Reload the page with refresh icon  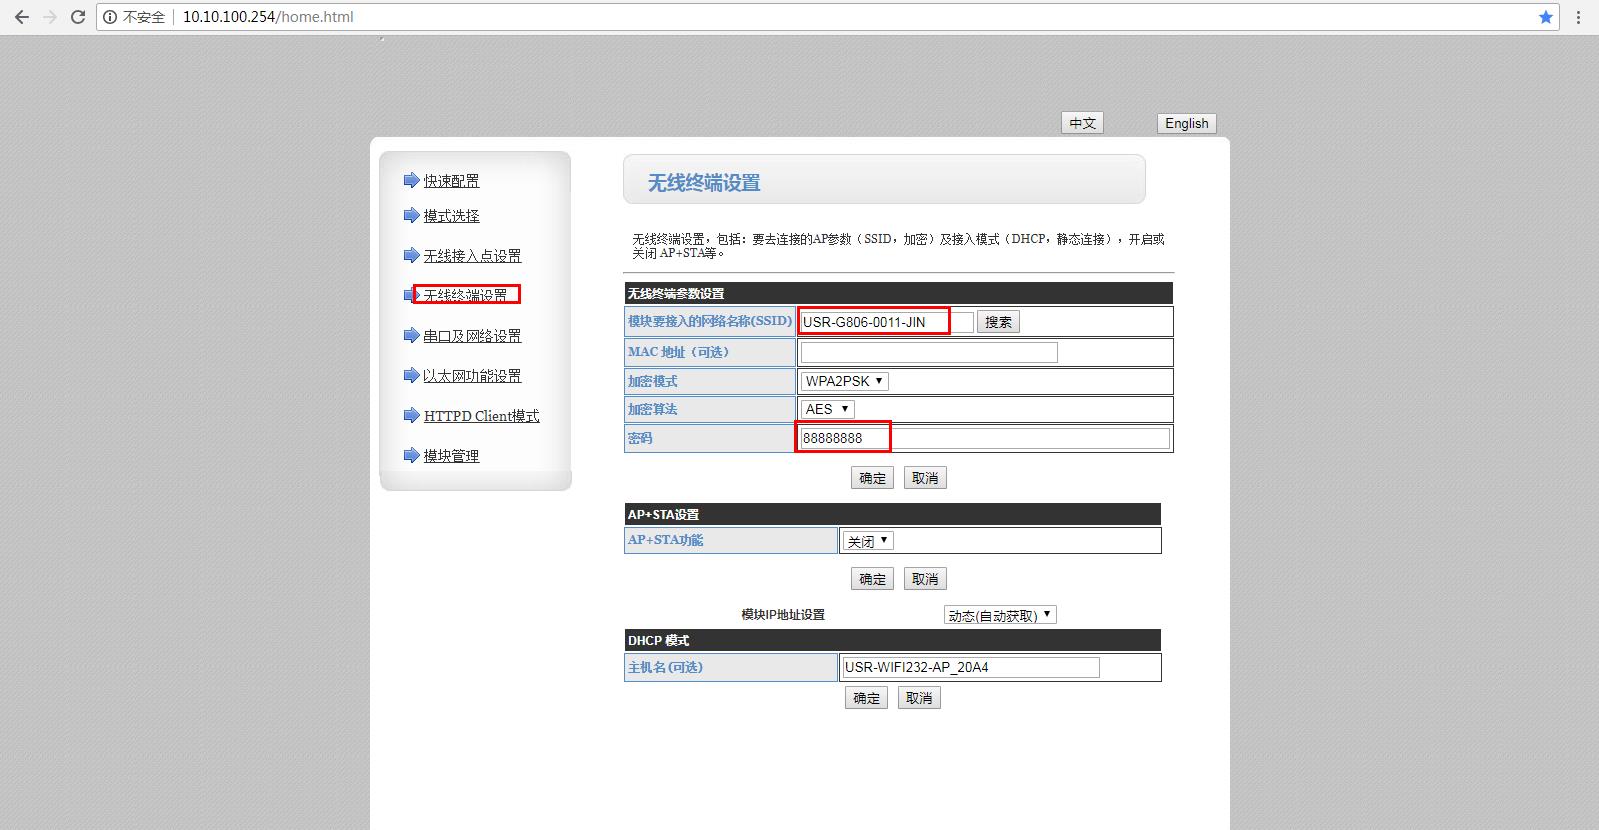click(x=77, y=17)
